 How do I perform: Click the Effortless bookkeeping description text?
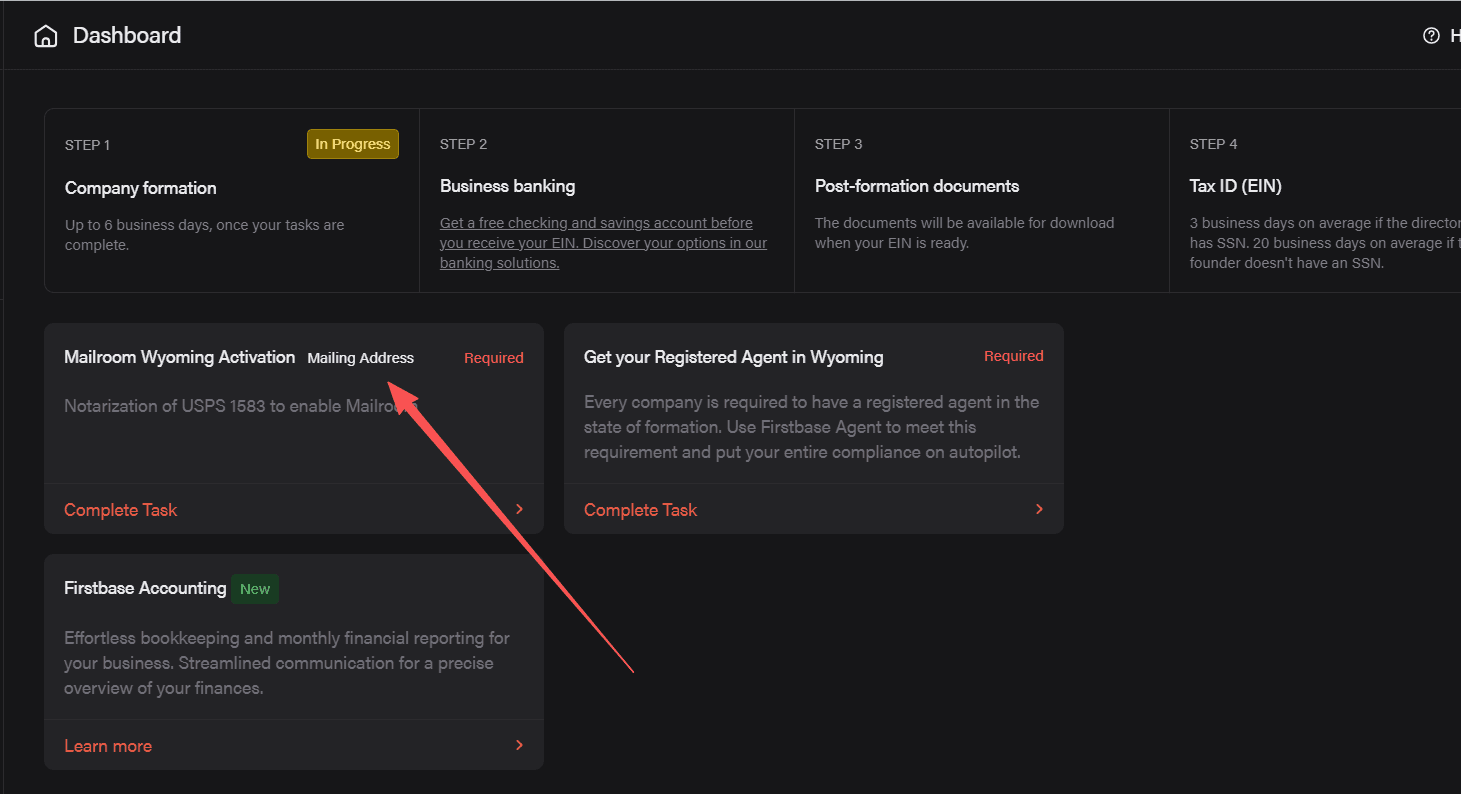point(287,663)
